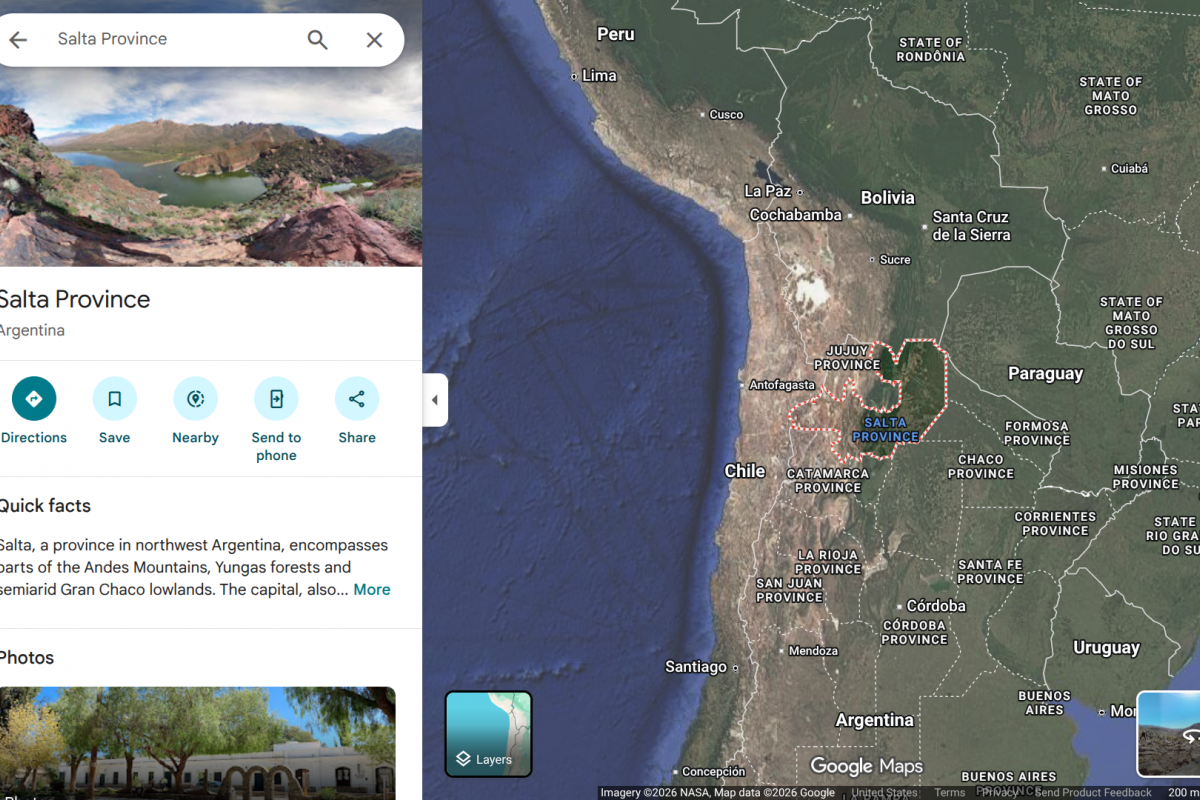
Task: Open the Layers map type switcher
Action: coord(488,734)
